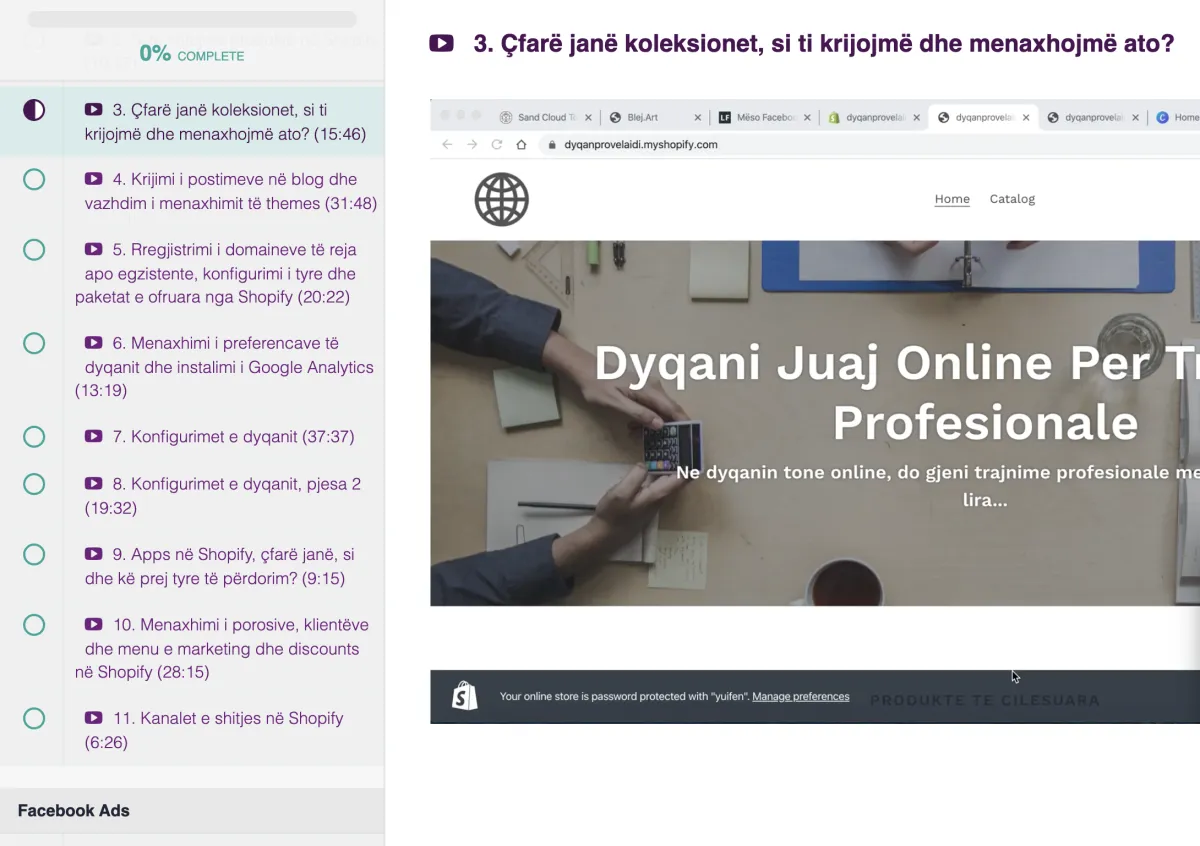The height and width of the screenshot is (846, 1200).
Task: Close the Sand Cloud tab
Action: tap(589, 118)
